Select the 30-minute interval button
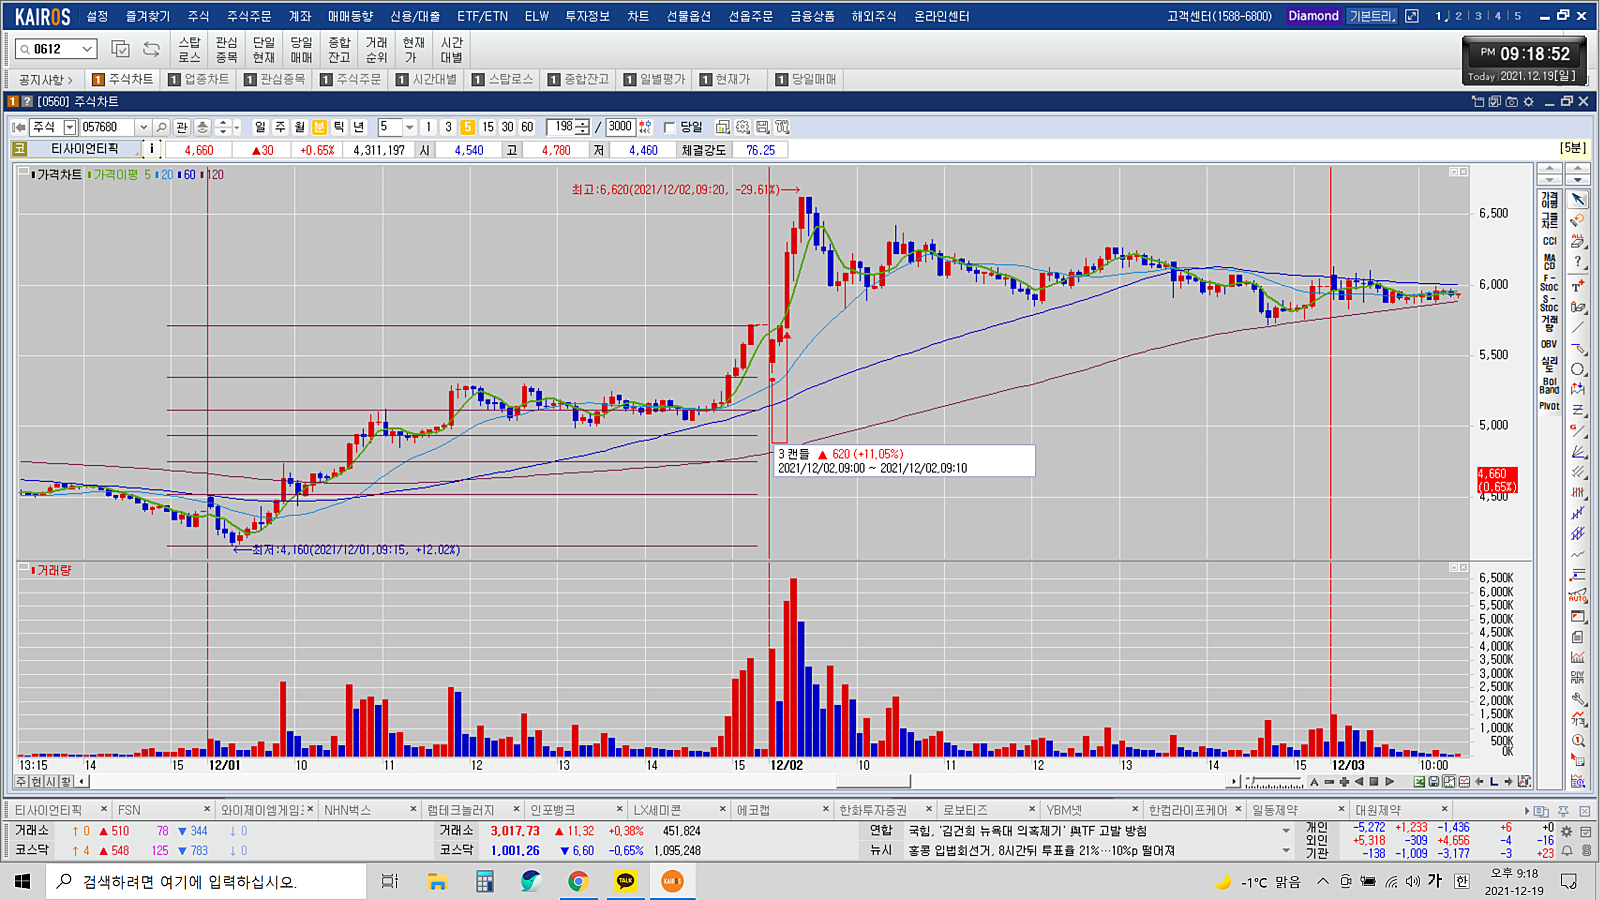Viewport: 1600px width, 900px height. [507, 127]
